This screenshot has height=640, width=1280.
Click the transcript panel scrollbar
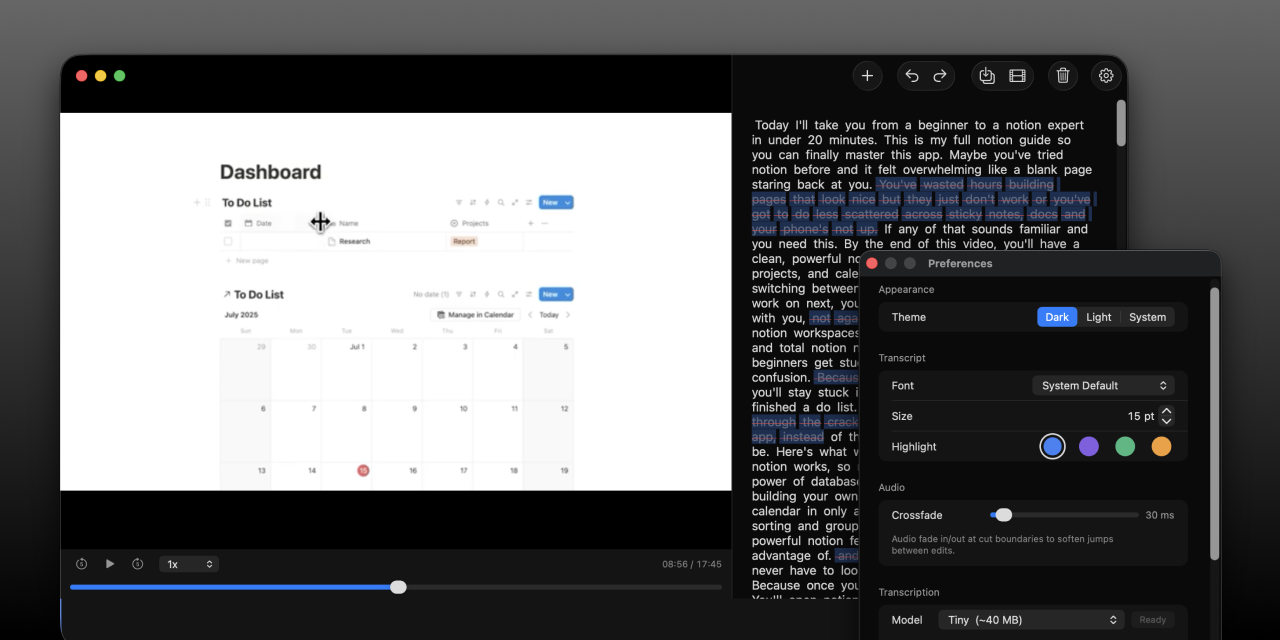1121,122
